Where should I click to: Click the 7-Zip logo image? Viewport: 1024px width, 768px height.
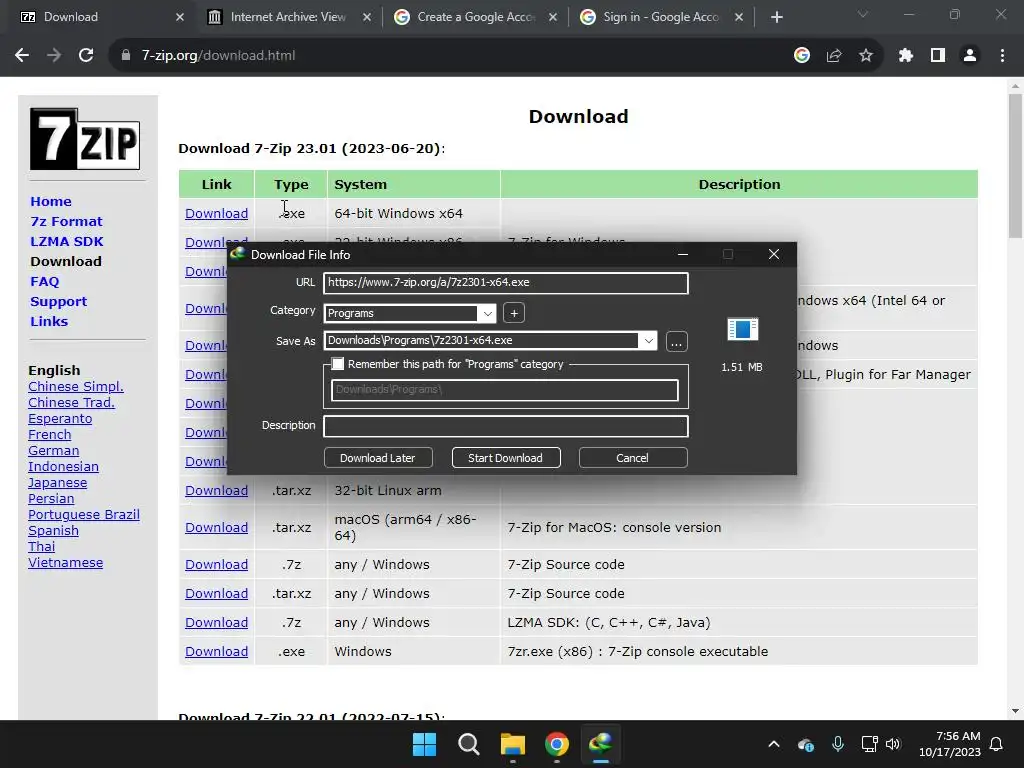(85, 139)
